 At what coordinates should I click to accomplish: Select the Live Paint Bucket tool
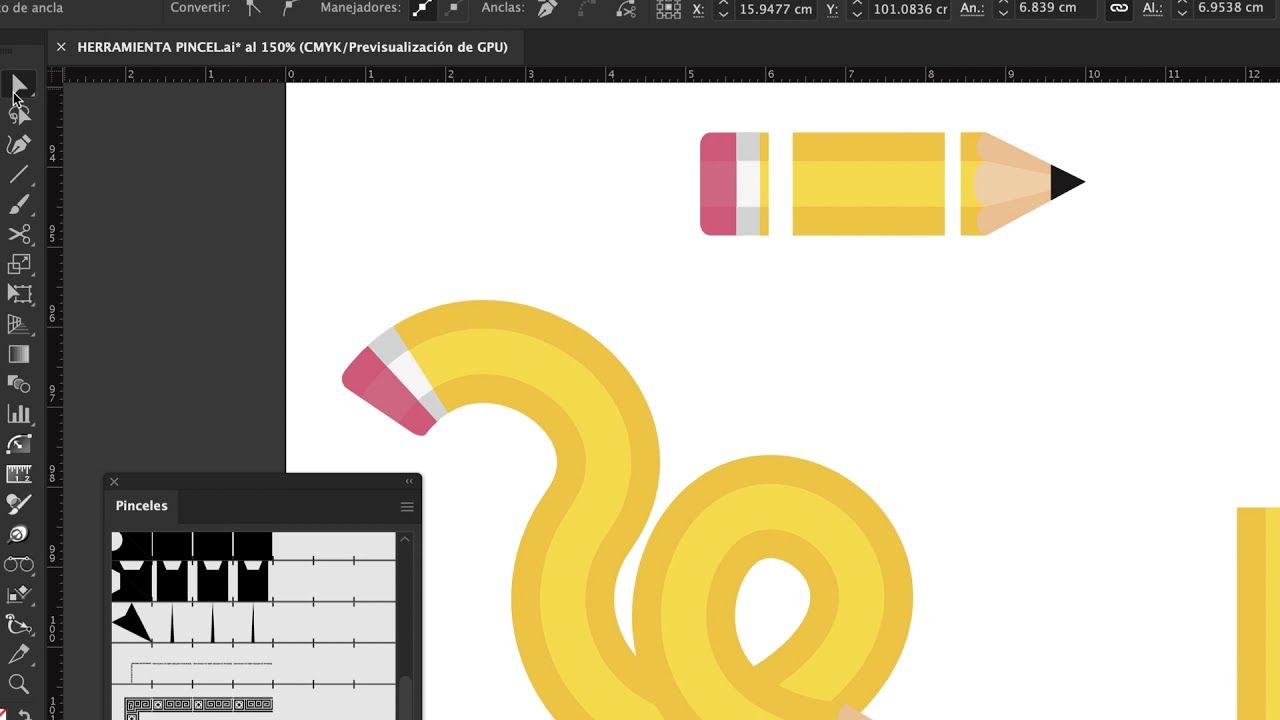click(18, 594)
